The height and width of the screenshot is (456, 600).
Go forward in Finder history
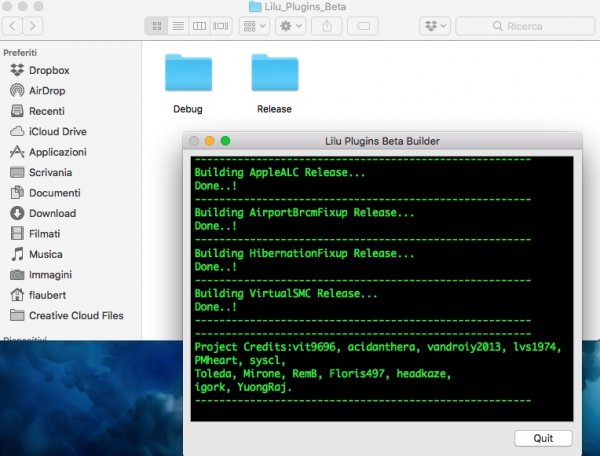point(35,25)
